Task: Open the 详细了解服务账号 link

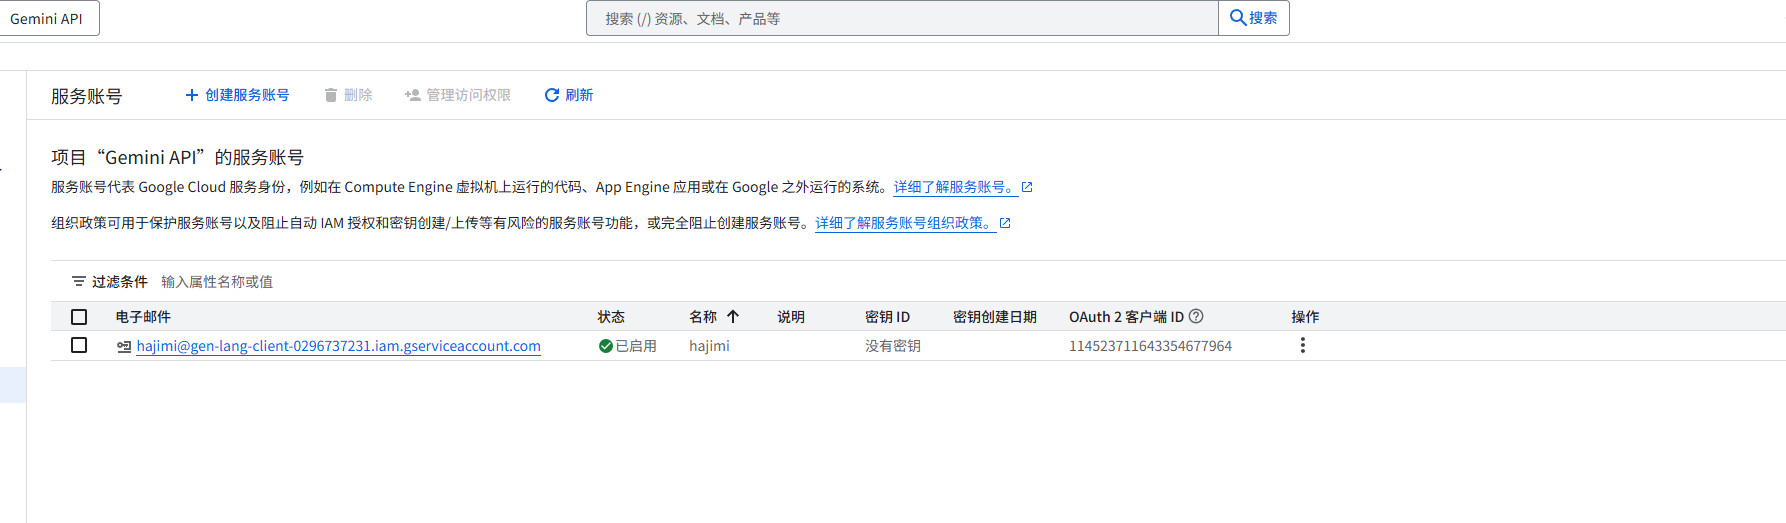Action: [x=954, y=187]
